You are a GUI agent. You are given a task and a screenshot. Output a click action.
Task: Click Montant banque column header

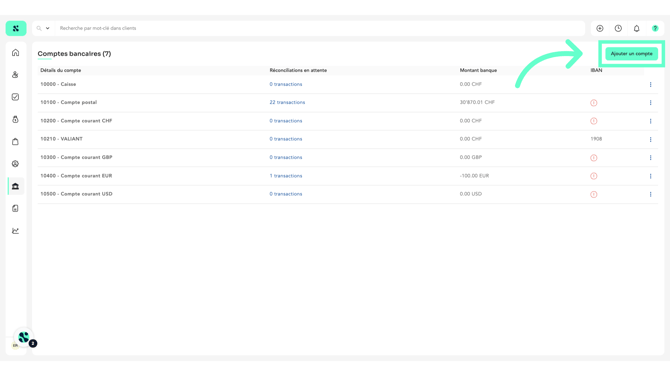click(x=478, y=70)
